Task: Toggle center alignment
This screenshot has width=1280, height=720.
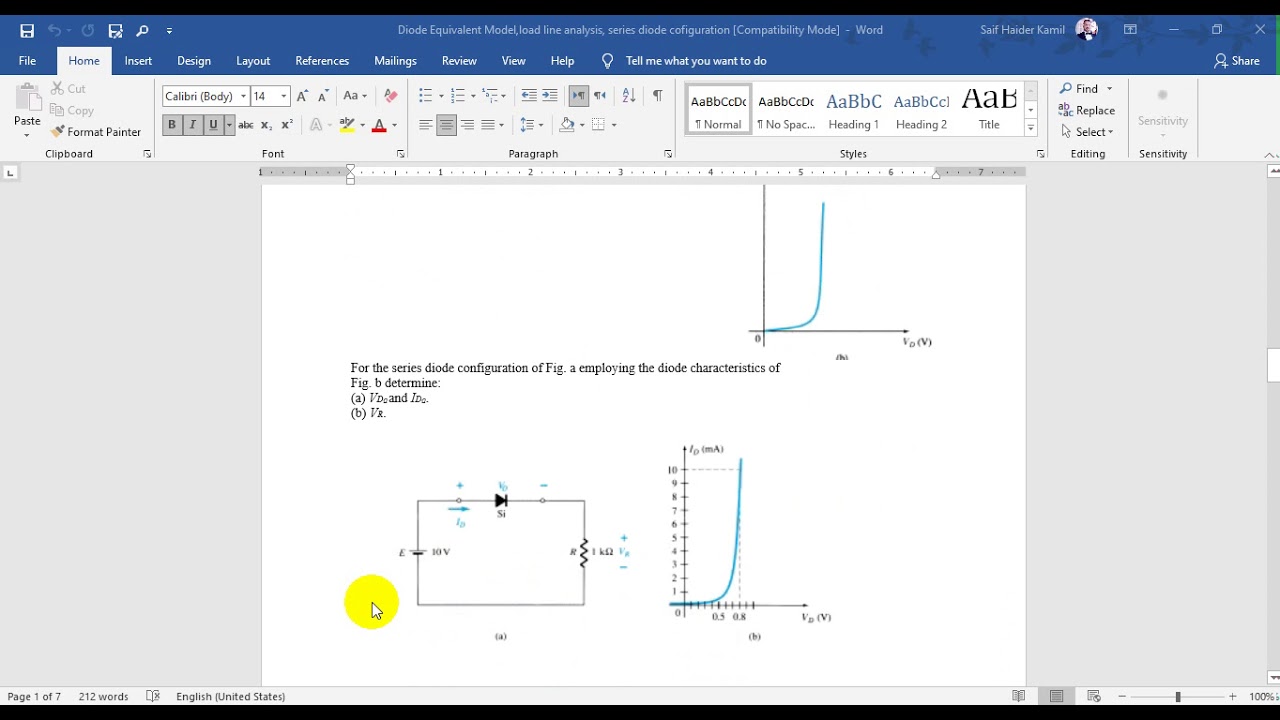Action: (x=447, y=125)
